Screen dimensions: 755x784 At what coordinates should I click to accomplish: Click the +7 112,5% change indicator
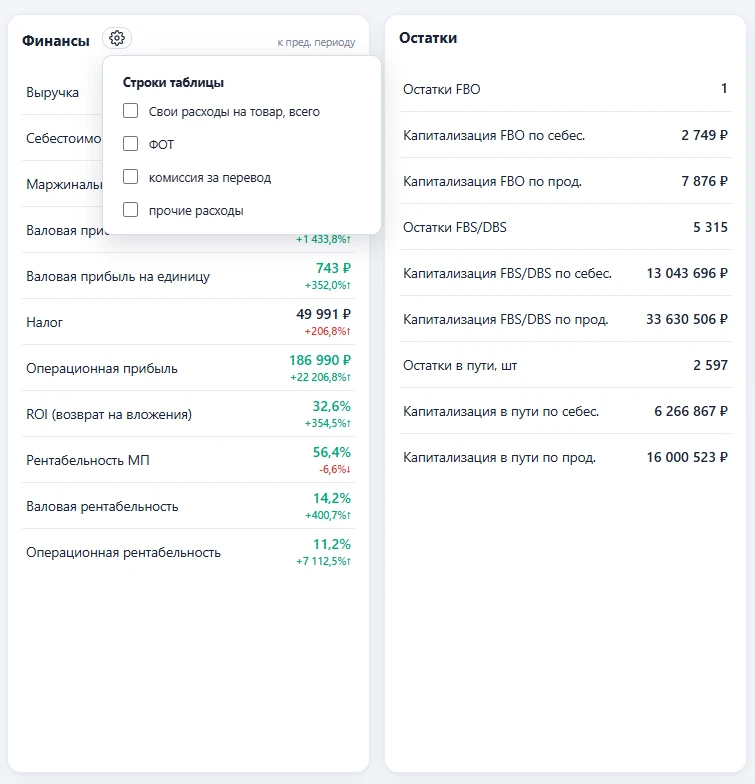pos(324,562)
